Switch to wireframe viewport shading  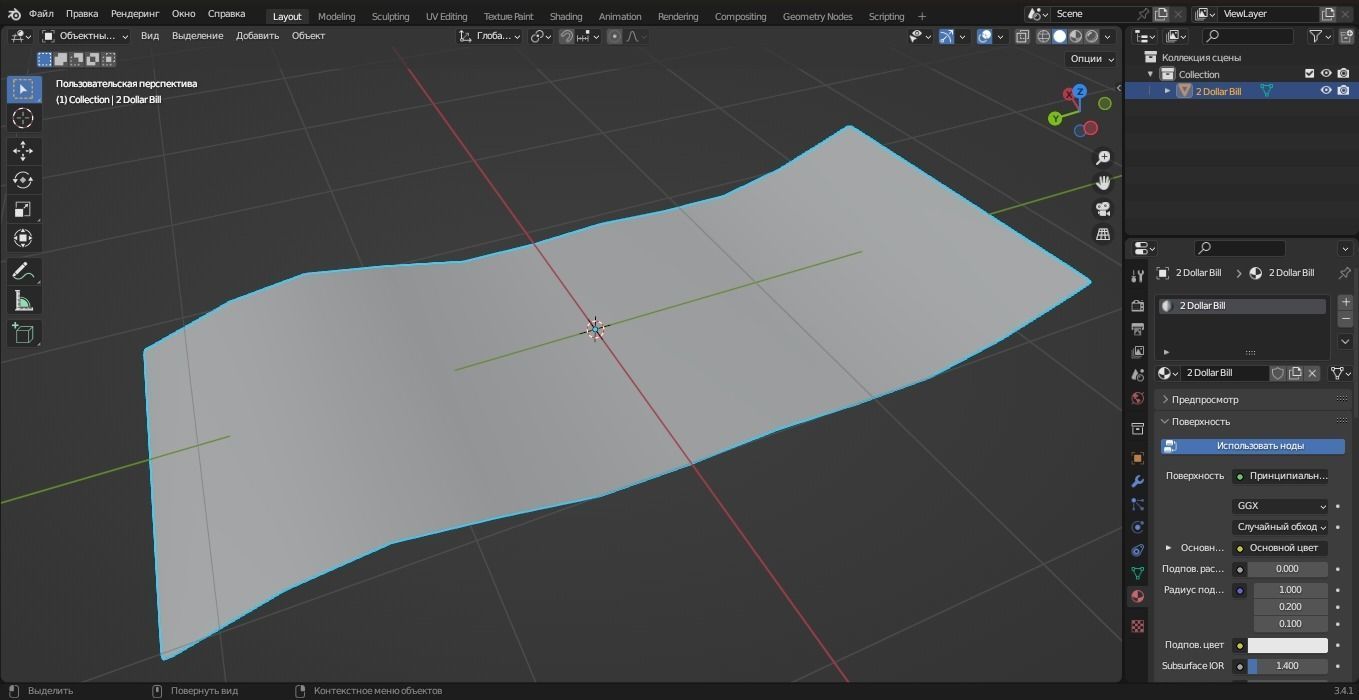coord(1043,36)
